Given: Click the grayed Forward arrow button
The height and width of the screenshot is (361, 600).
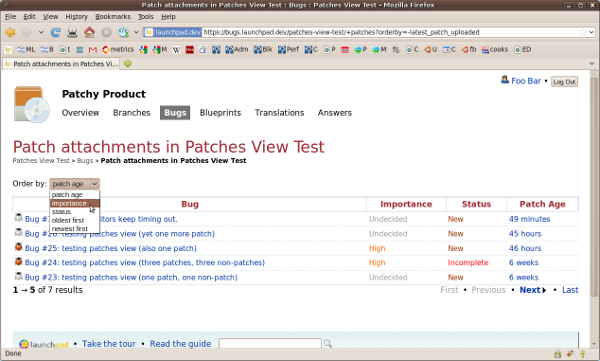Looking at the screenshot, I should [x=27, y=33].
